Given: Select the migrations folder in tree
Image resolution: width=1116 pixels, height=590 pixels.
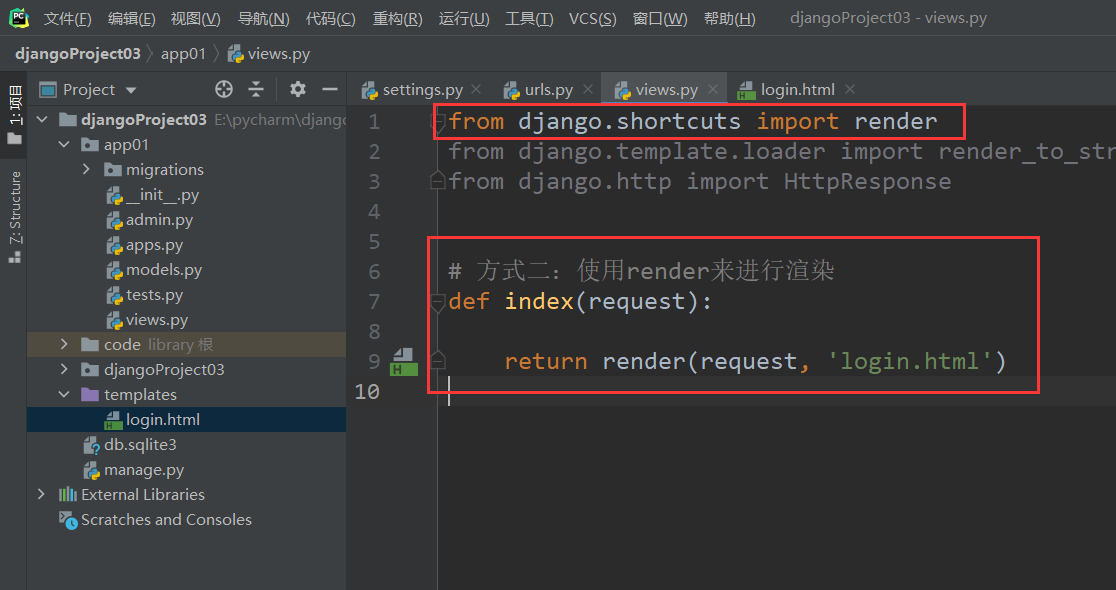Looking at the screenshot, I should coord(164,169).
